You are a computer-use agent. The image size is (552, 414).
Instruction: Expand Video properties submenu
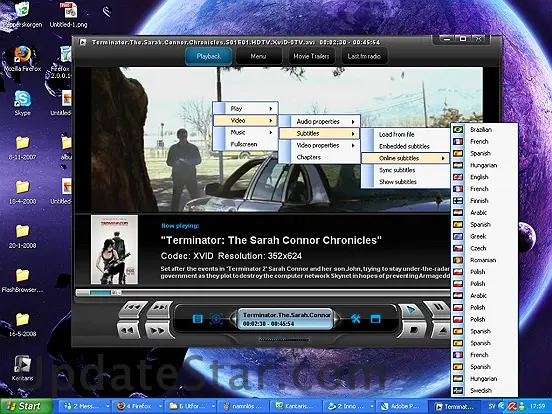click(320, 145)
